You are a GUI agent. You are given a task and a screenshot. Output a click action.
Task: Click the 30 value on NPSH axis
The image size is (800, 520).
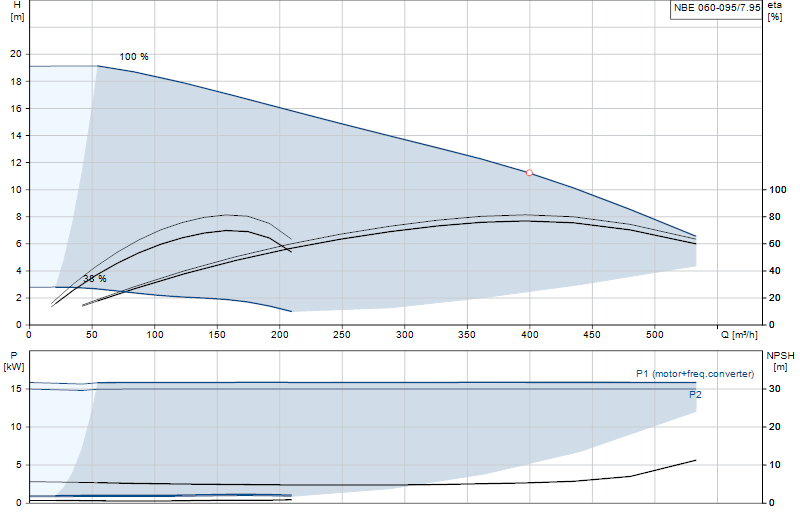774,389
